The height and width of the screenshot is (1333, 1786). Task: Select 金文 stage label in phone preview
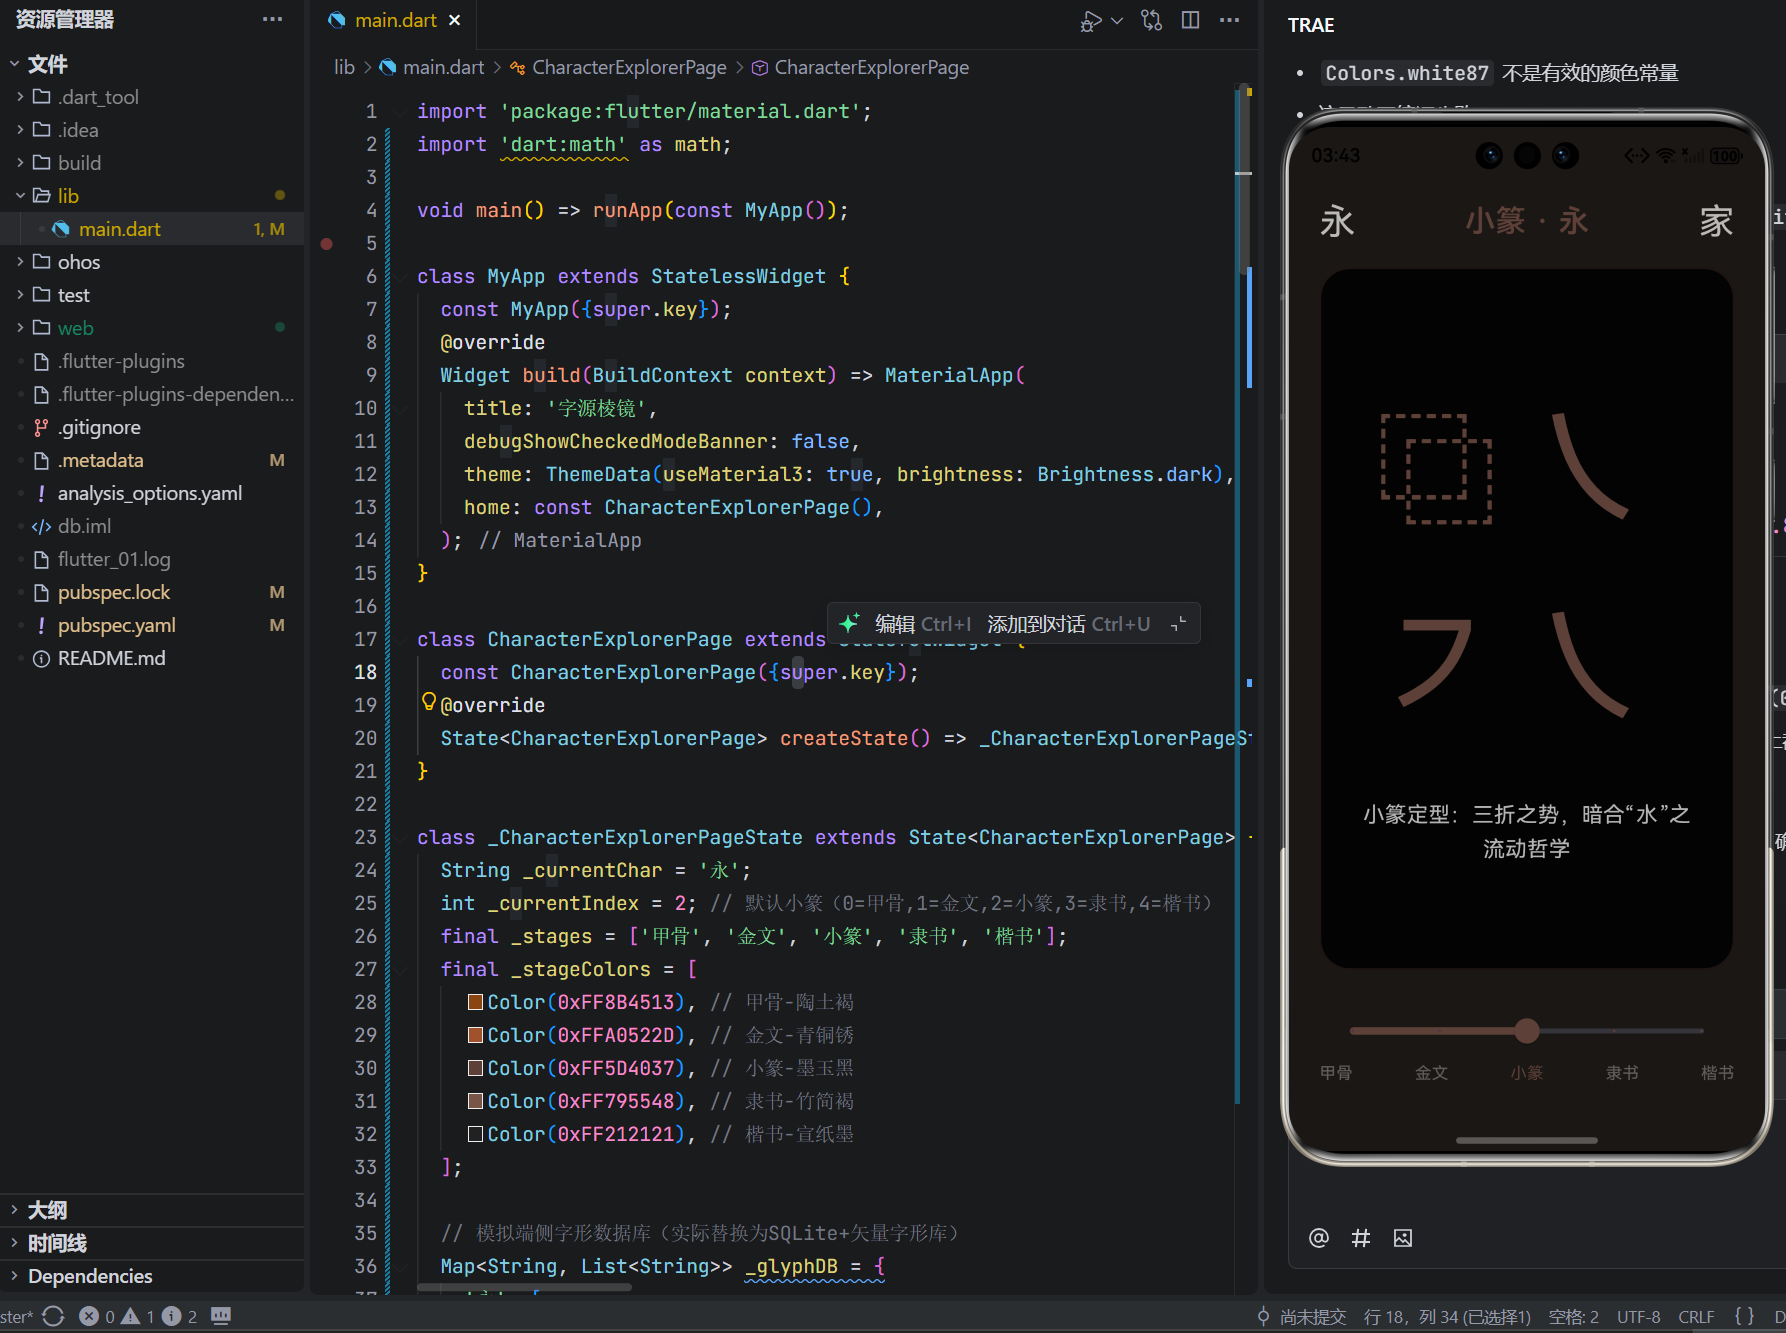pyautogui.click(x=1431, y=1072)
